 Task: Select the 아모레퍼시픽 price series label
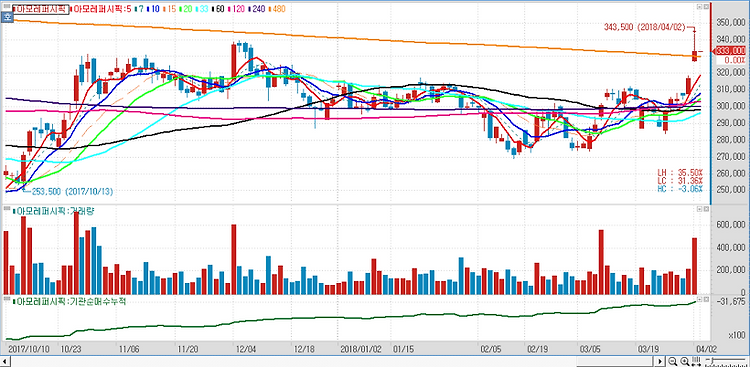pyautogui.click(x=41, y=9)
